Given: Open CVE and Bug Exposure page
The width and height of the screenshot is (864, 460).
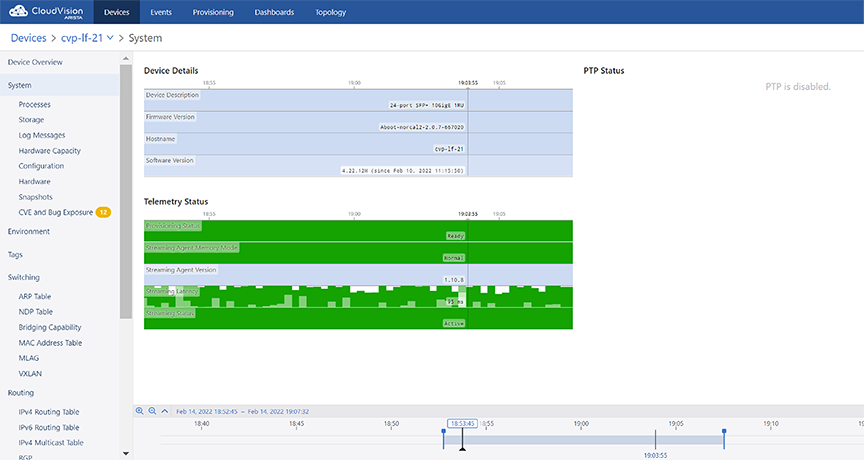Looking at the screenshot, I should (x=56, y=212).
